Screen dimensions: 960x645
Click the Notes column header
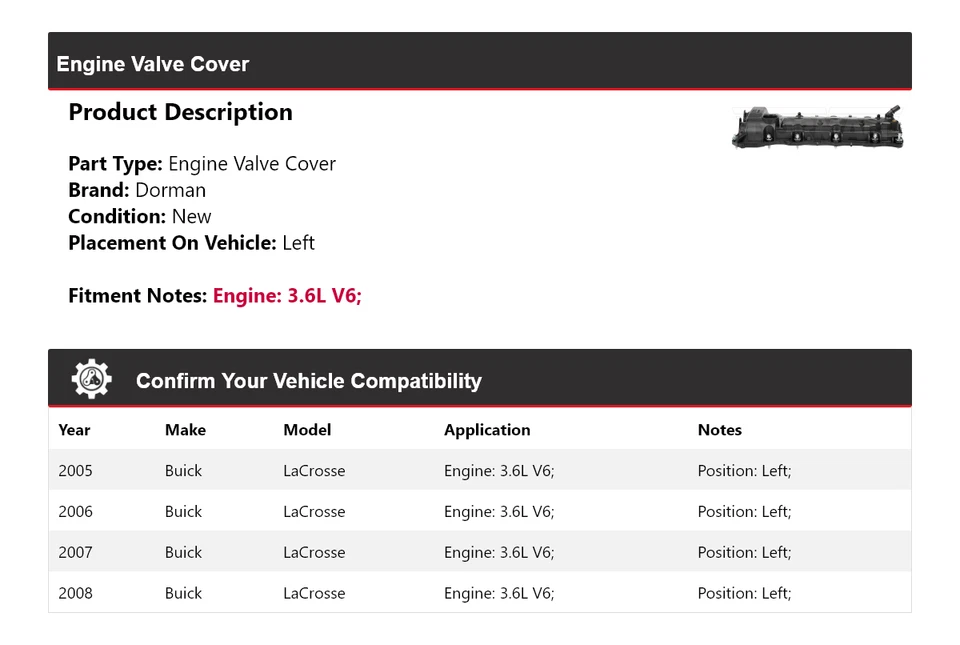click(720, 430)
